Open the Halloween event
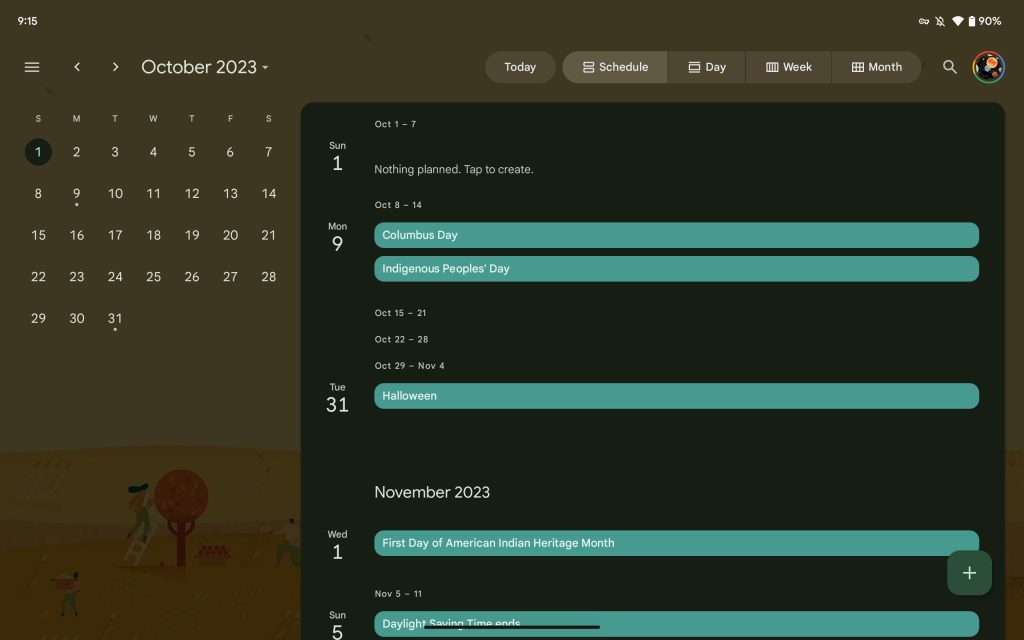Screen dimensions: 1024x640 click(x=676, y=396)
